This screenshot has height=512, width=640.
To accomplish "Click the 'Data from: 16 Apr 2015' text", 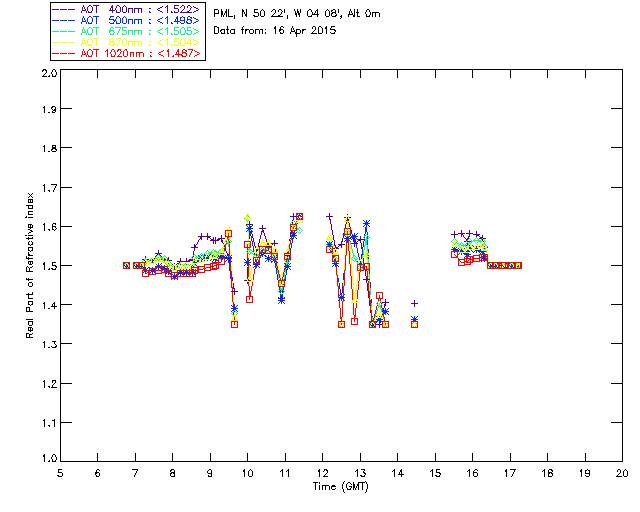I will tap(275, 31).
